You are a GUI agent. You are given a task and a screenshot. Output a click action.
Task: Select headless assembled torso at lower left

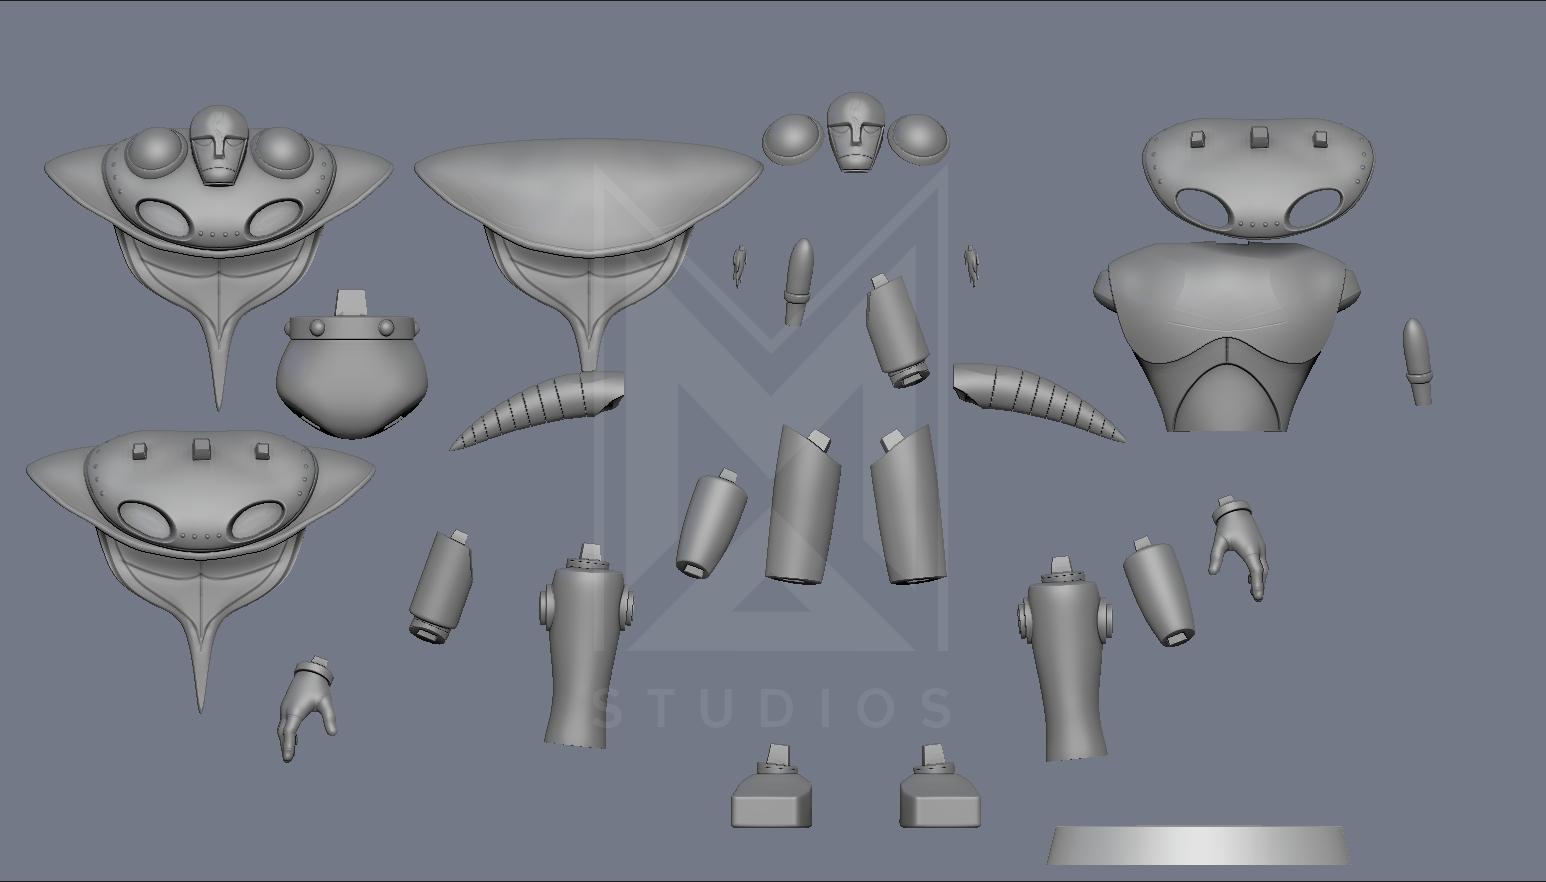click(x=200, y=540)
